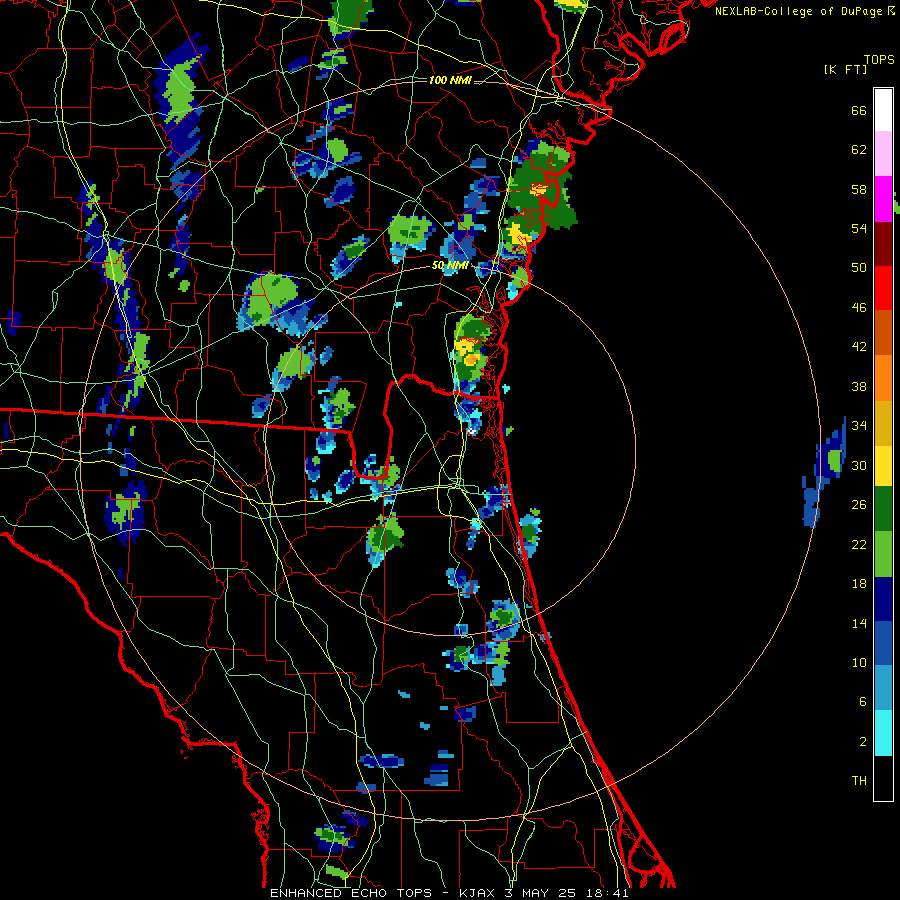
Task: Click the 46 legend value
Action: 859,308
